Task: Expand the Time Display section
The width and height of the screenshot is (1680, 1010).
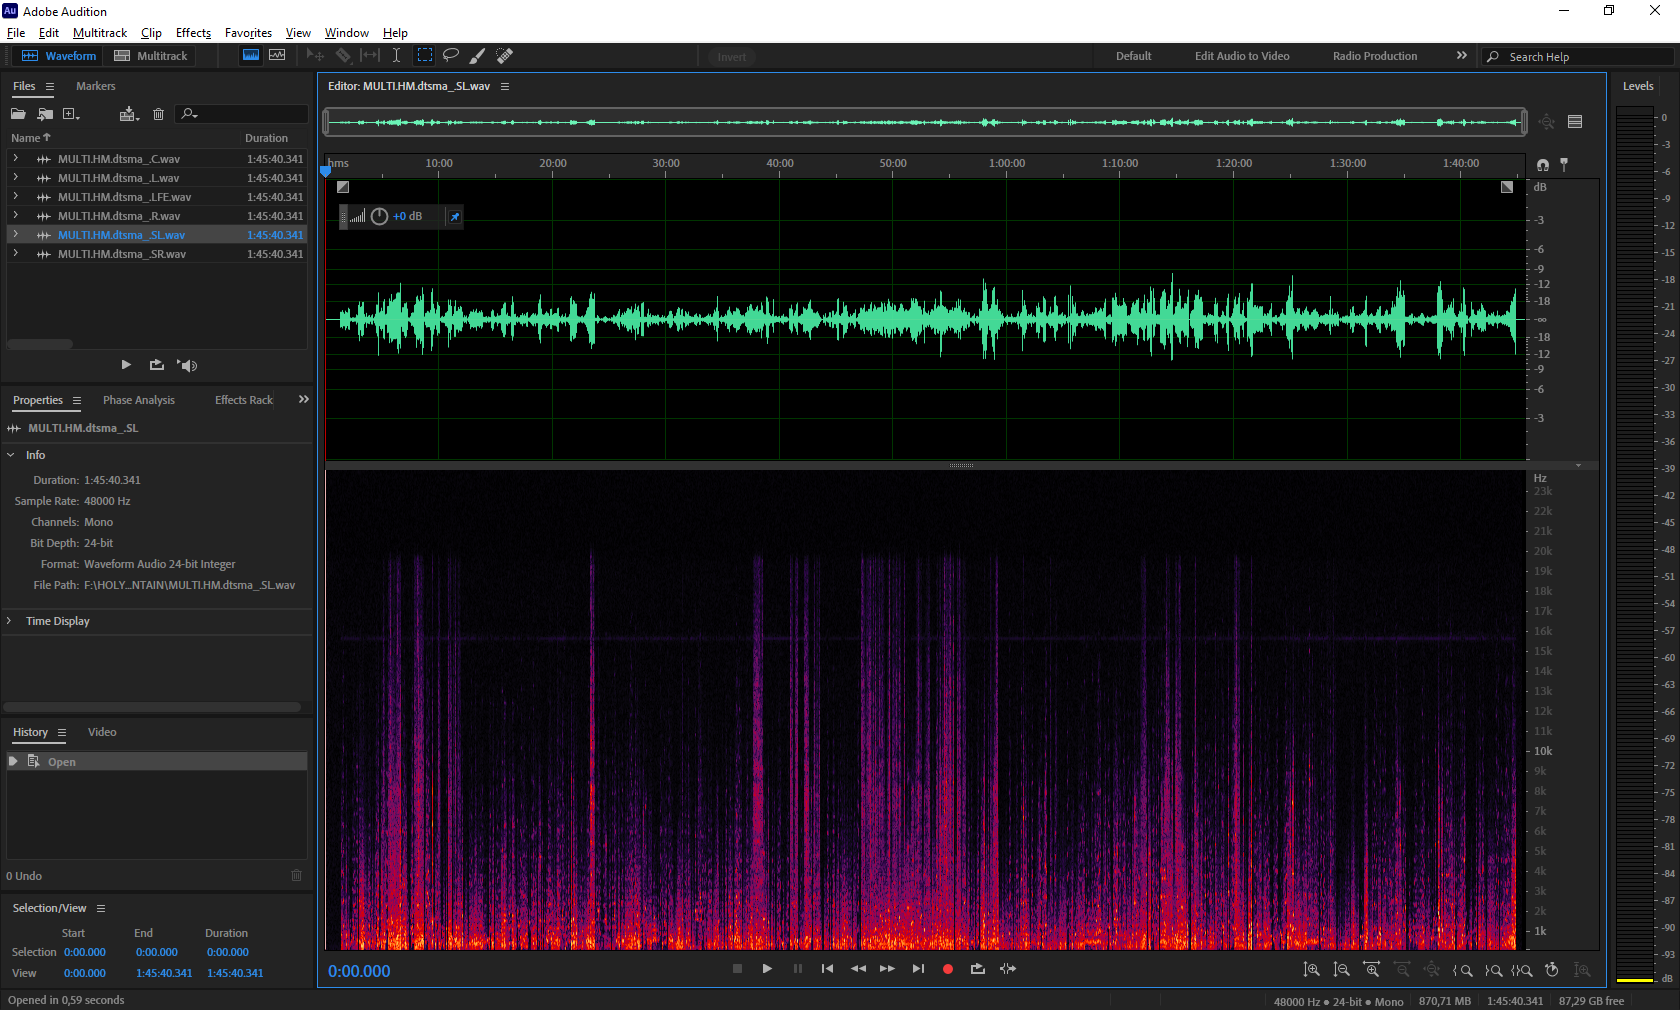Action: tap(10, 621)
